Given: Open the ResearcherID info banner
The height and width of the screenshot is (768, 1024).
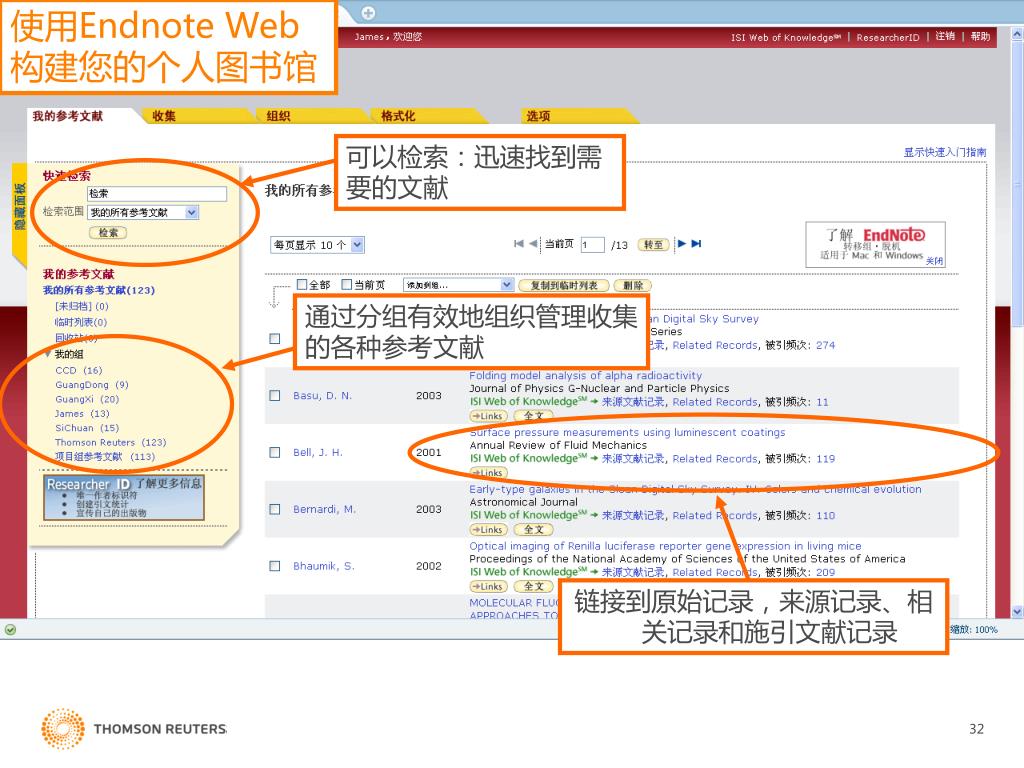Looking at the screenshot, I should pos(124,497).
